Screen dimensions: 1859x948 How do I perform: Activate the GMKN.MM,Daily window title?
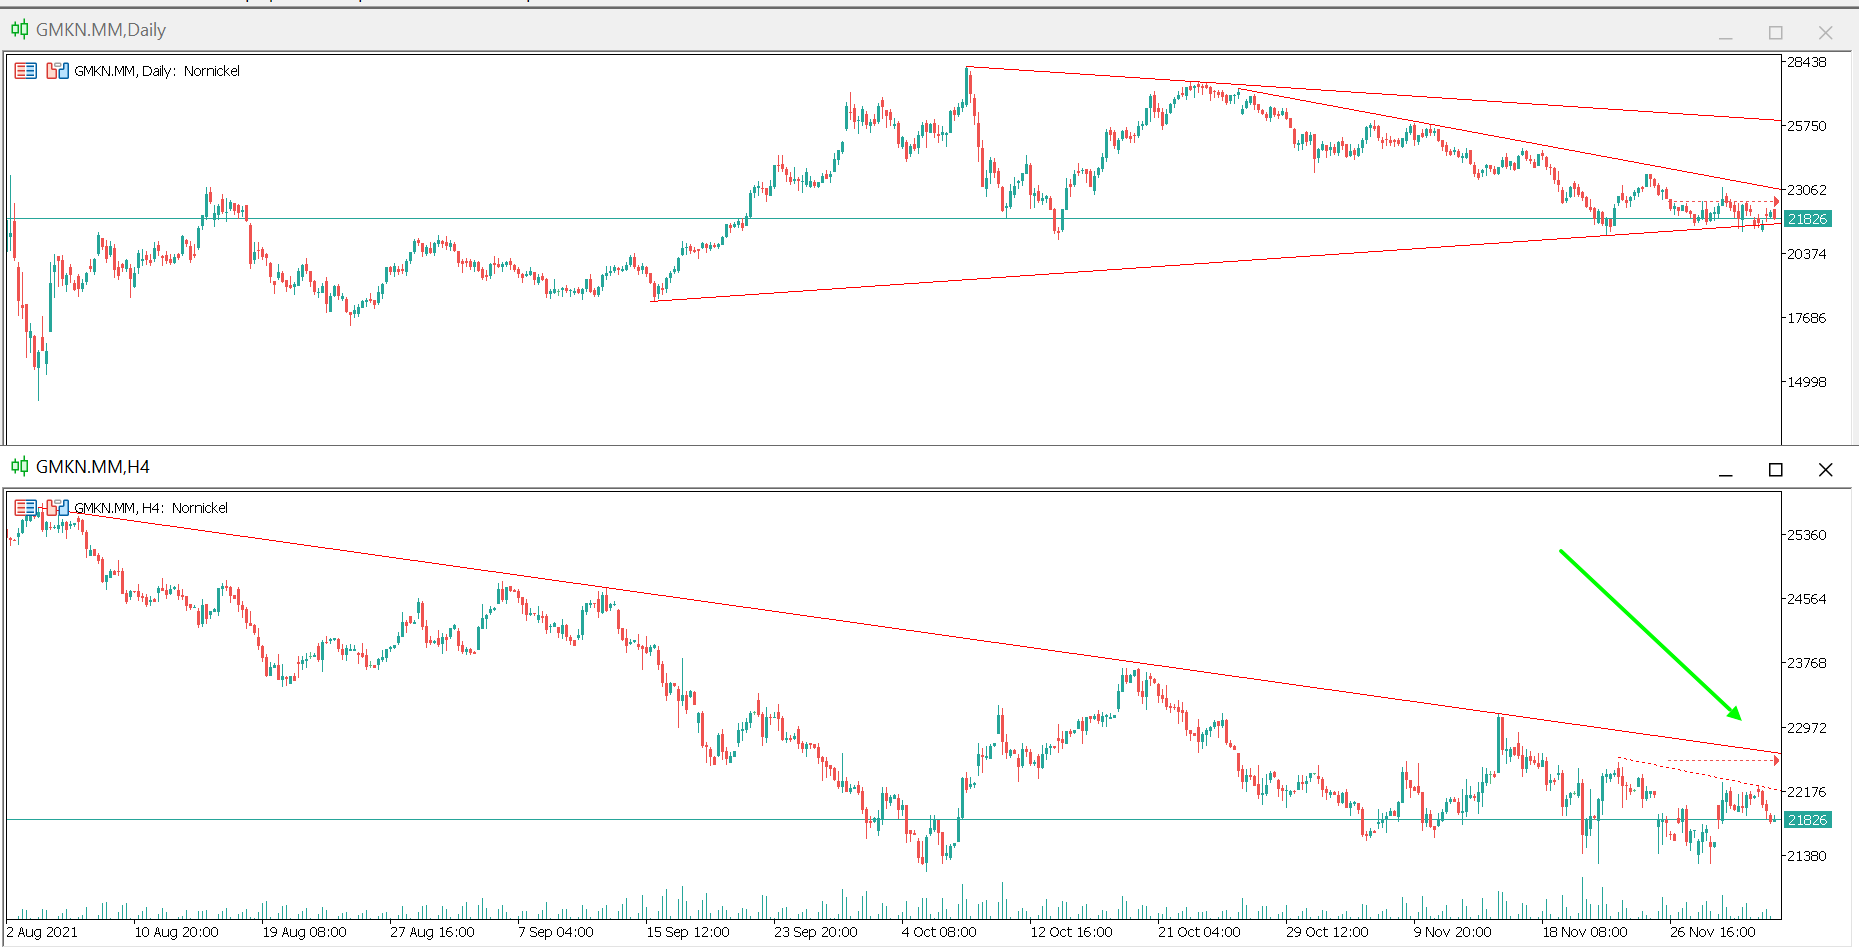click(x=101, y=30)
